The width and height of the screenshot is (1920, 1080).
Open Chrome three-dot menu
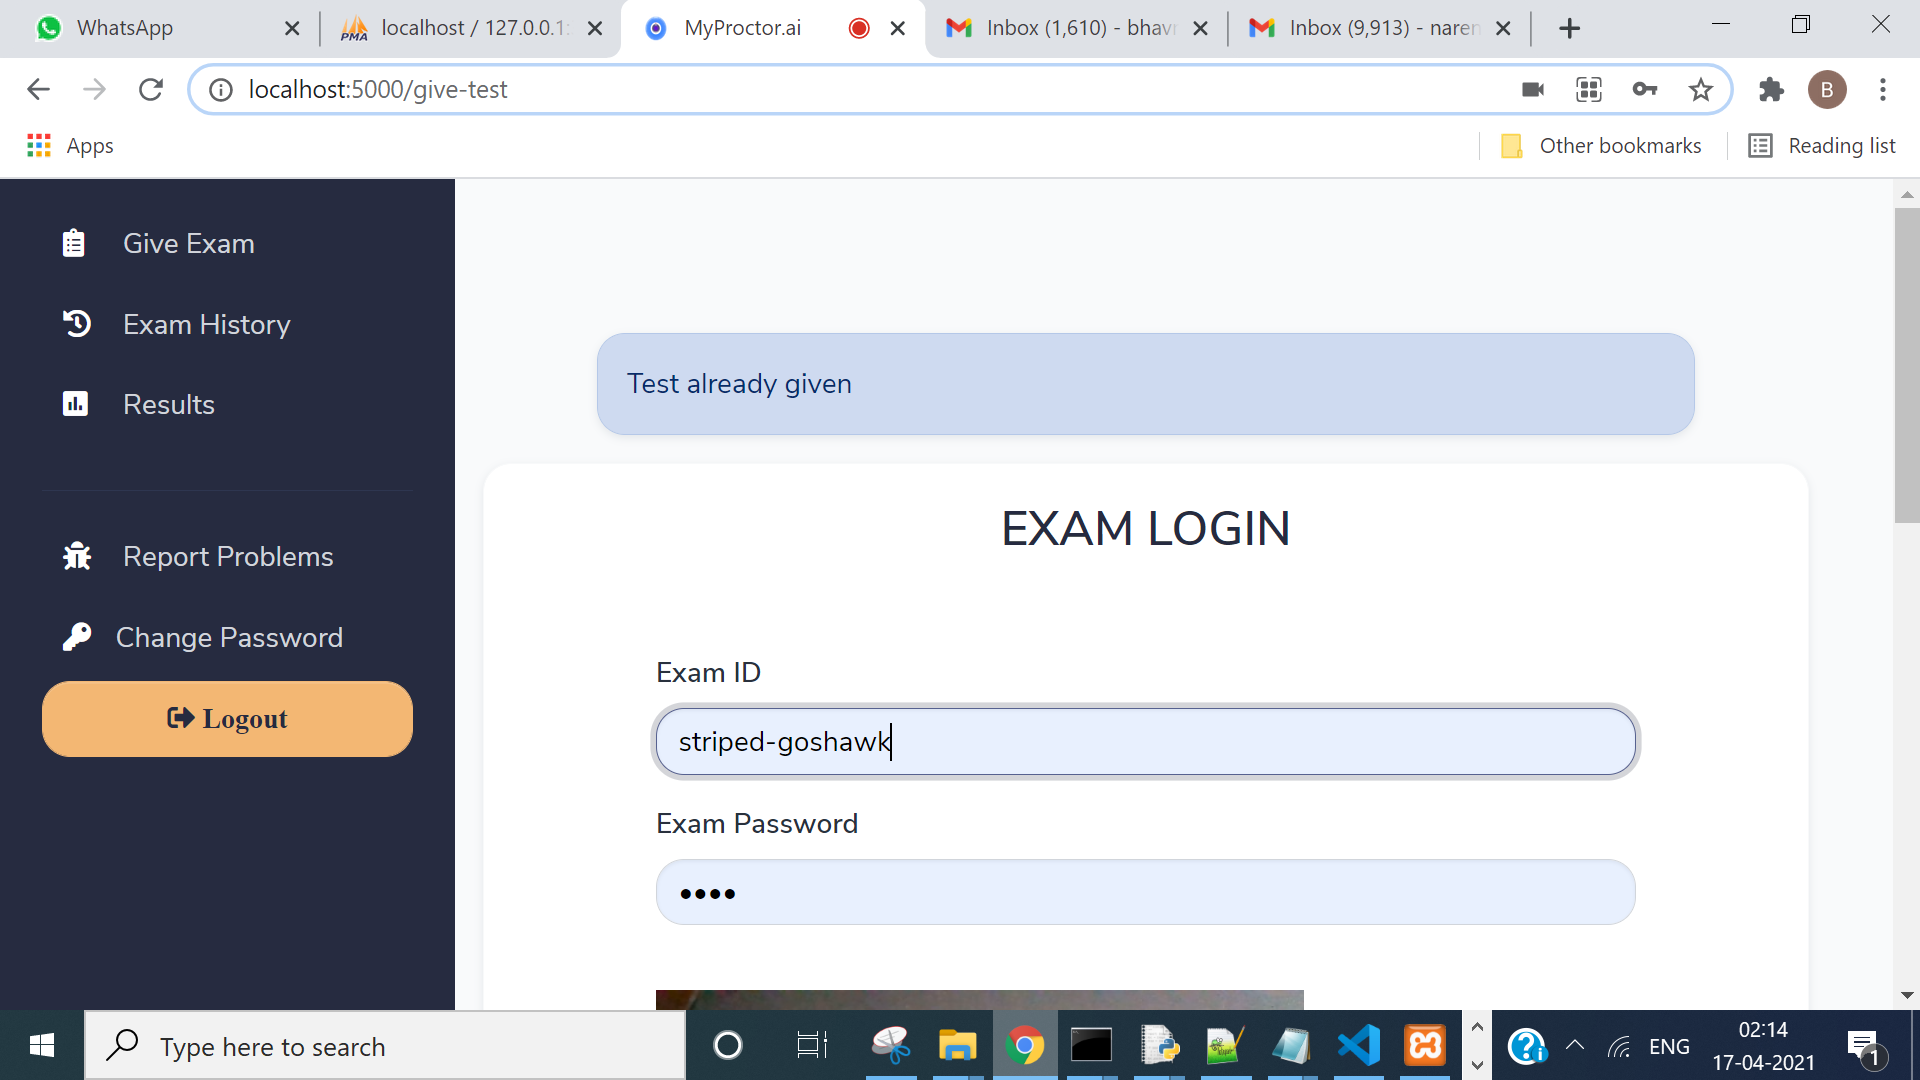click(1882, 90)
